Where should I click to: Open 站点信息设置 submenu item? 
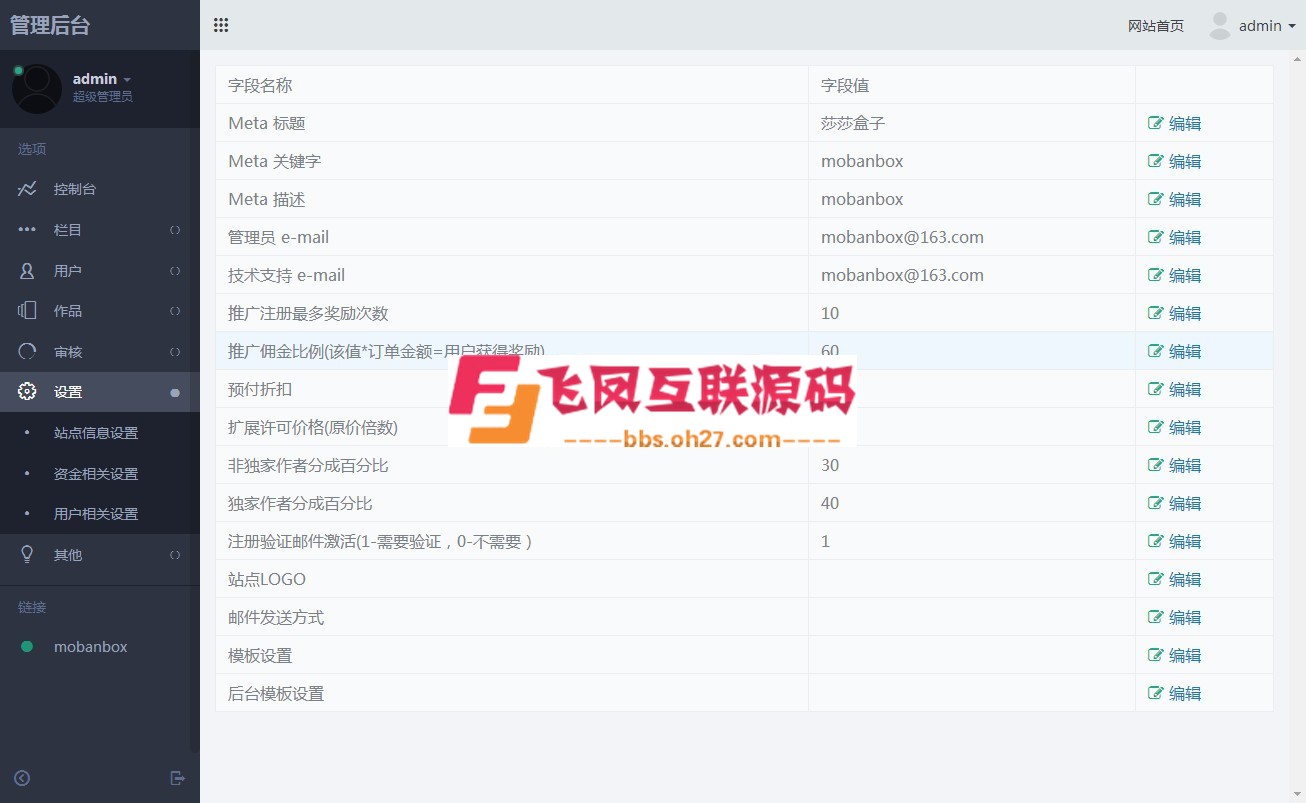point(96,433)
